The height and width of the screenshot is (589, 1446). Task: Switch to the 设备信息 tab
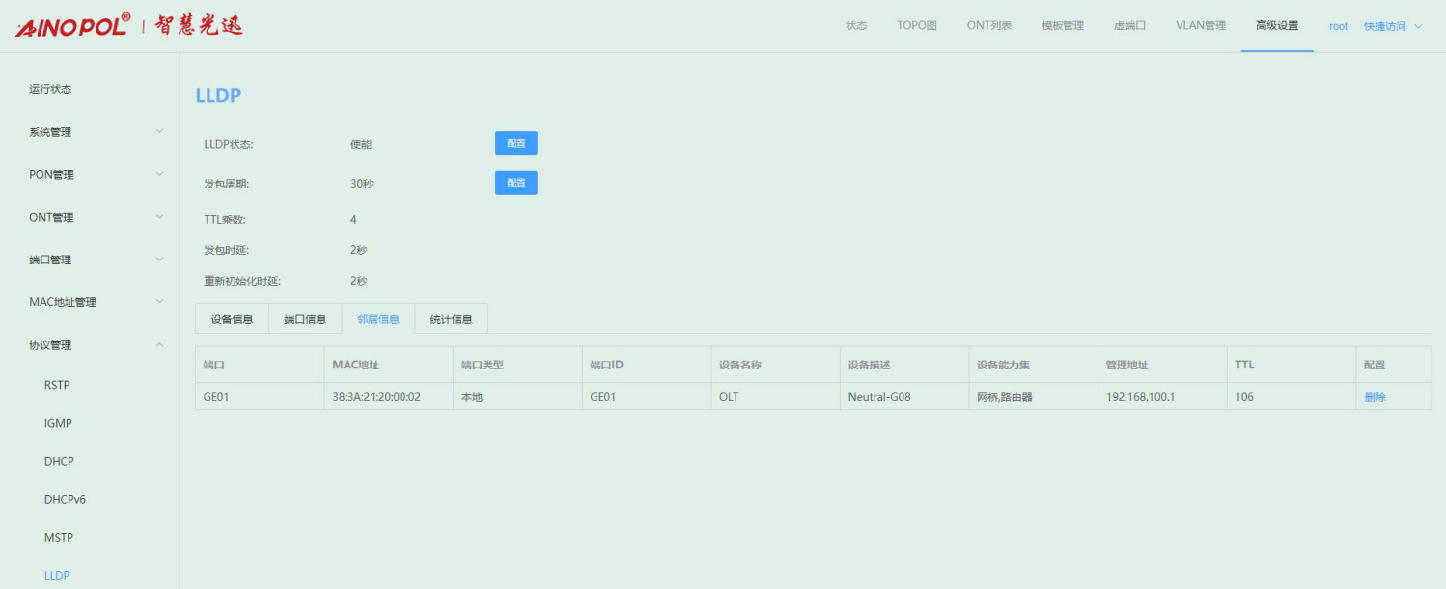(232, 319)
